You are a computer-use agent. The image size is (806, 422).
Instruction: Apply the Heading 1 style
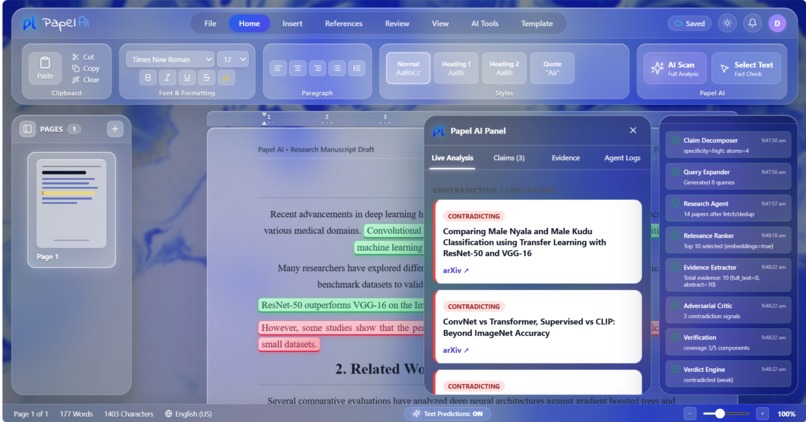point(456,68)
